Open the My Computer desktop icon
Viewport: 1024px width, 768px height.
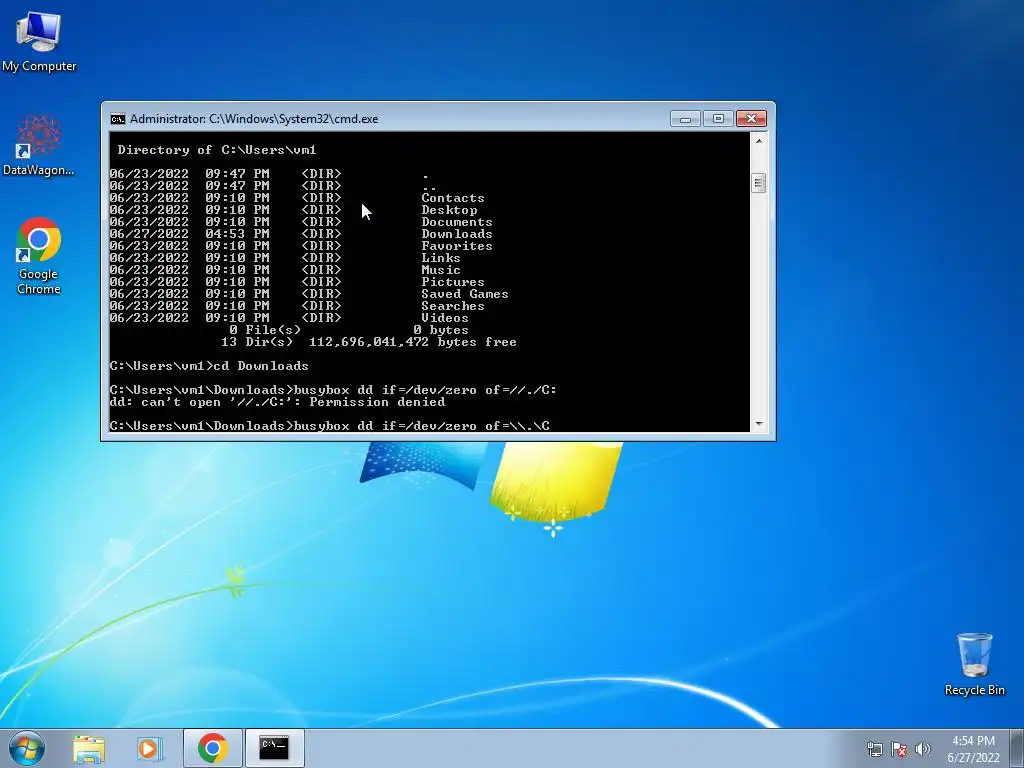[x=39, y=40]
